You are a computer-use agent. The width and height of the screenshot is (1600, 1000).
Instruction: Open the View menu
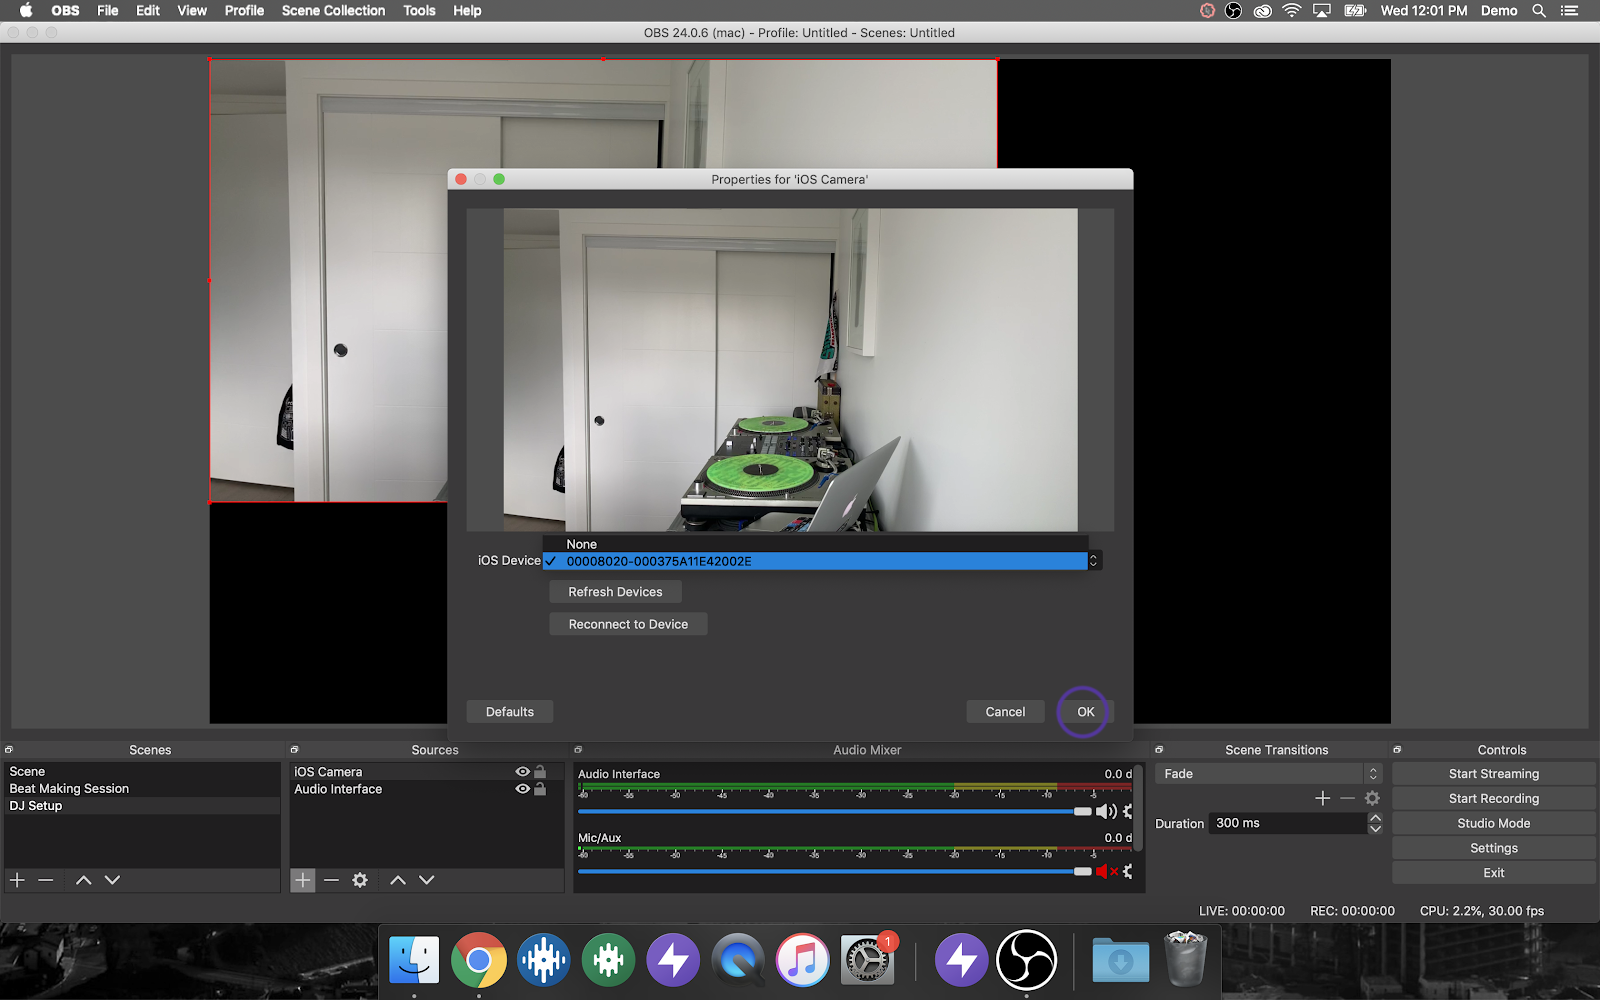point(192,11)
